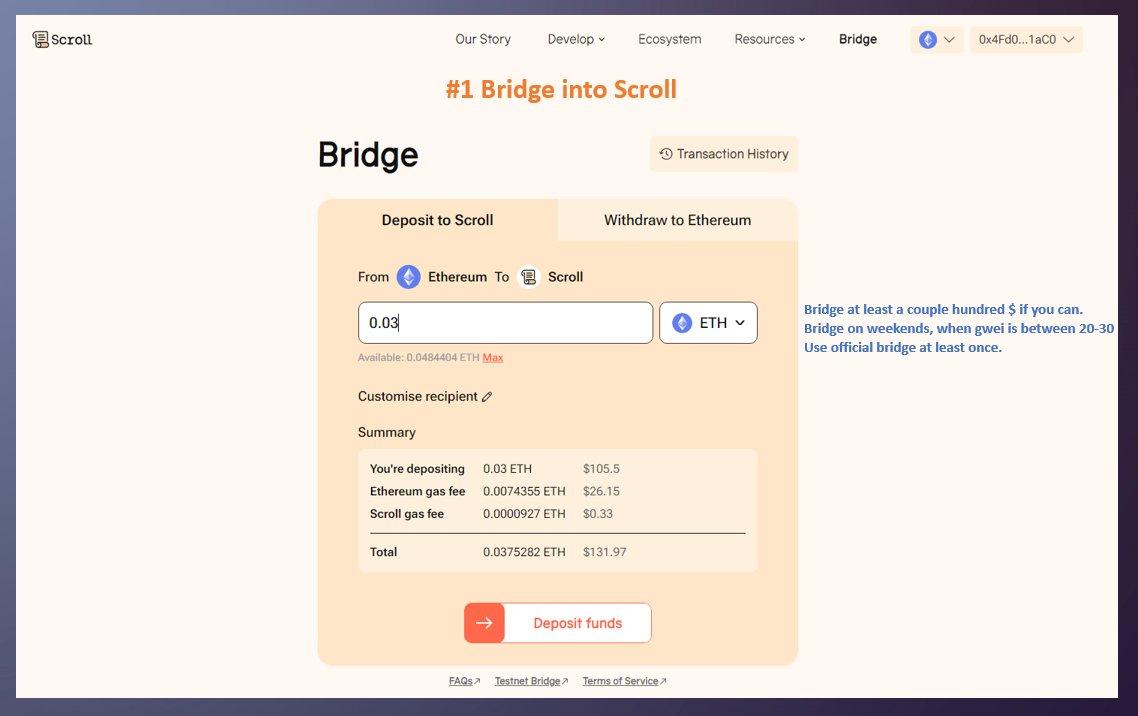Open the ETH token dropdown chevron

tap(740, 323)
